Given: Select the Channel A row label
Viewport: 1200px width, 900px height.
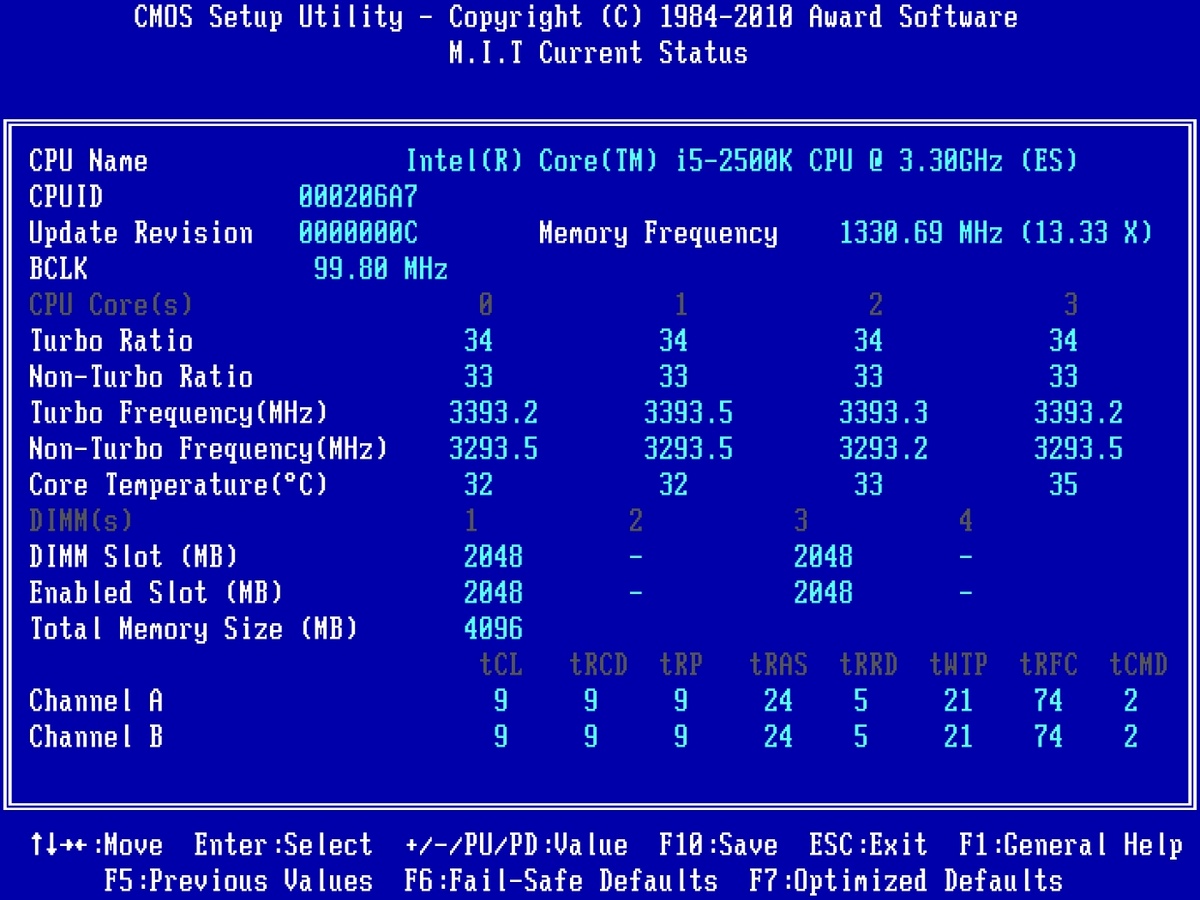Looking at the screenshot, I should pos(96,701).
